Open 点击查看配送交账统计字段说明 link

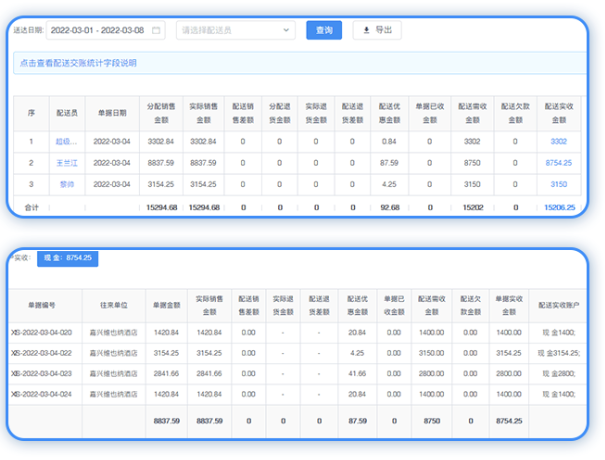(x=78, y=63)
